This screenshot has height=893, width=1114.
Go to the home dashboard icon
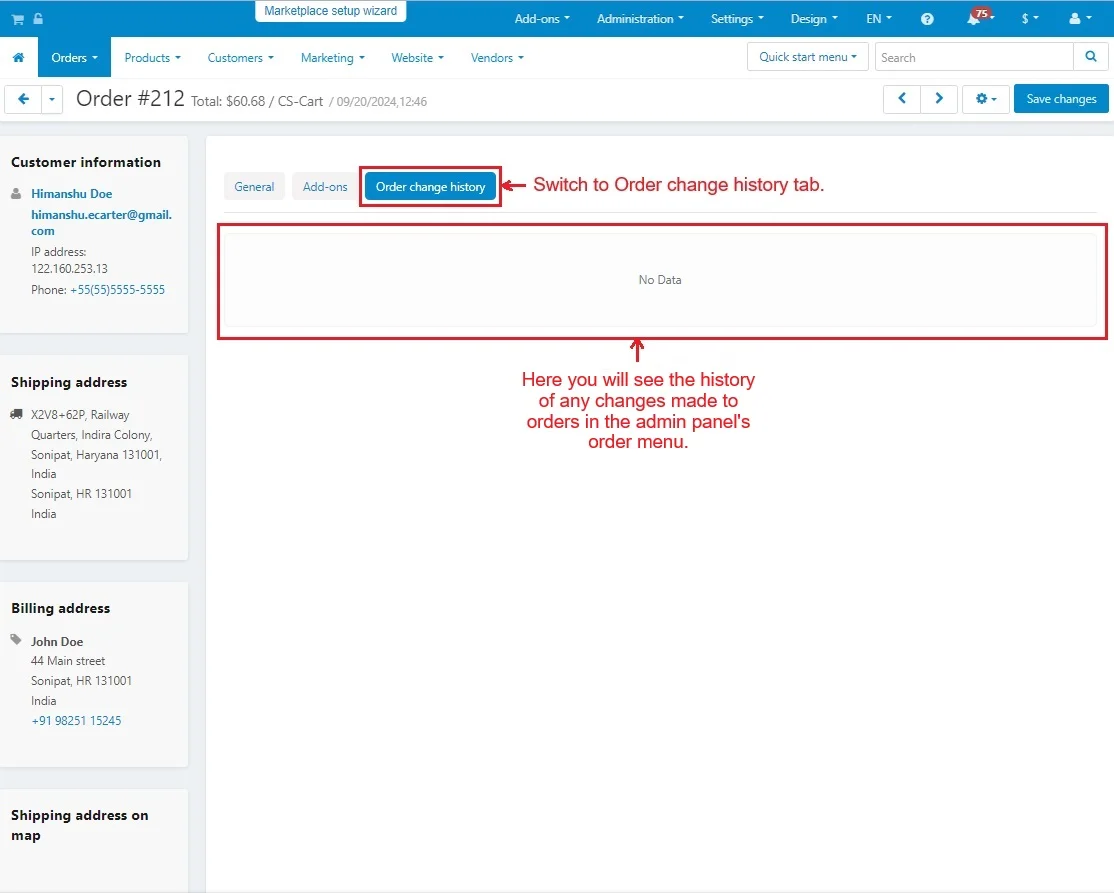coord(18,58)
